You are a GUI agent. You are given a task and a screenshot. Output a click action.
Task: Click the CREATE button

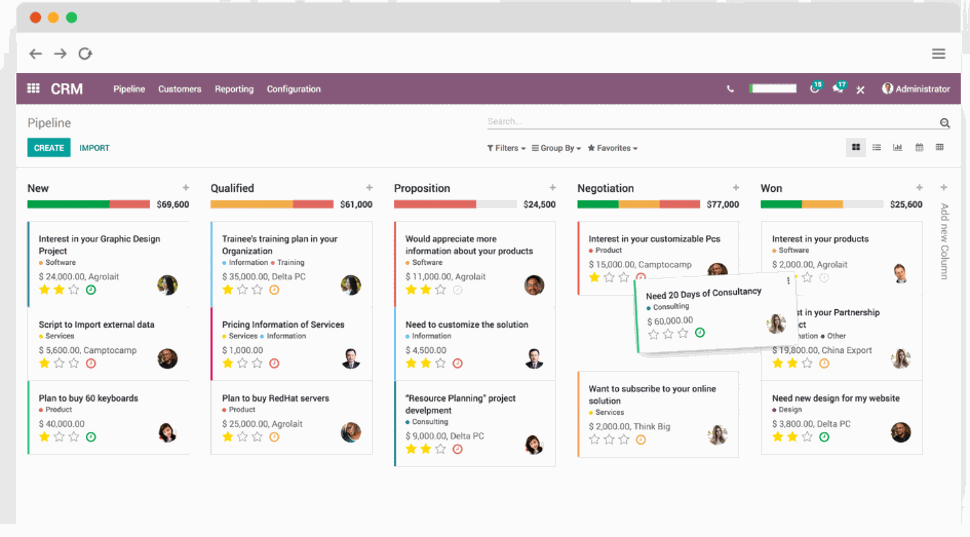click(x=49, y=148)
